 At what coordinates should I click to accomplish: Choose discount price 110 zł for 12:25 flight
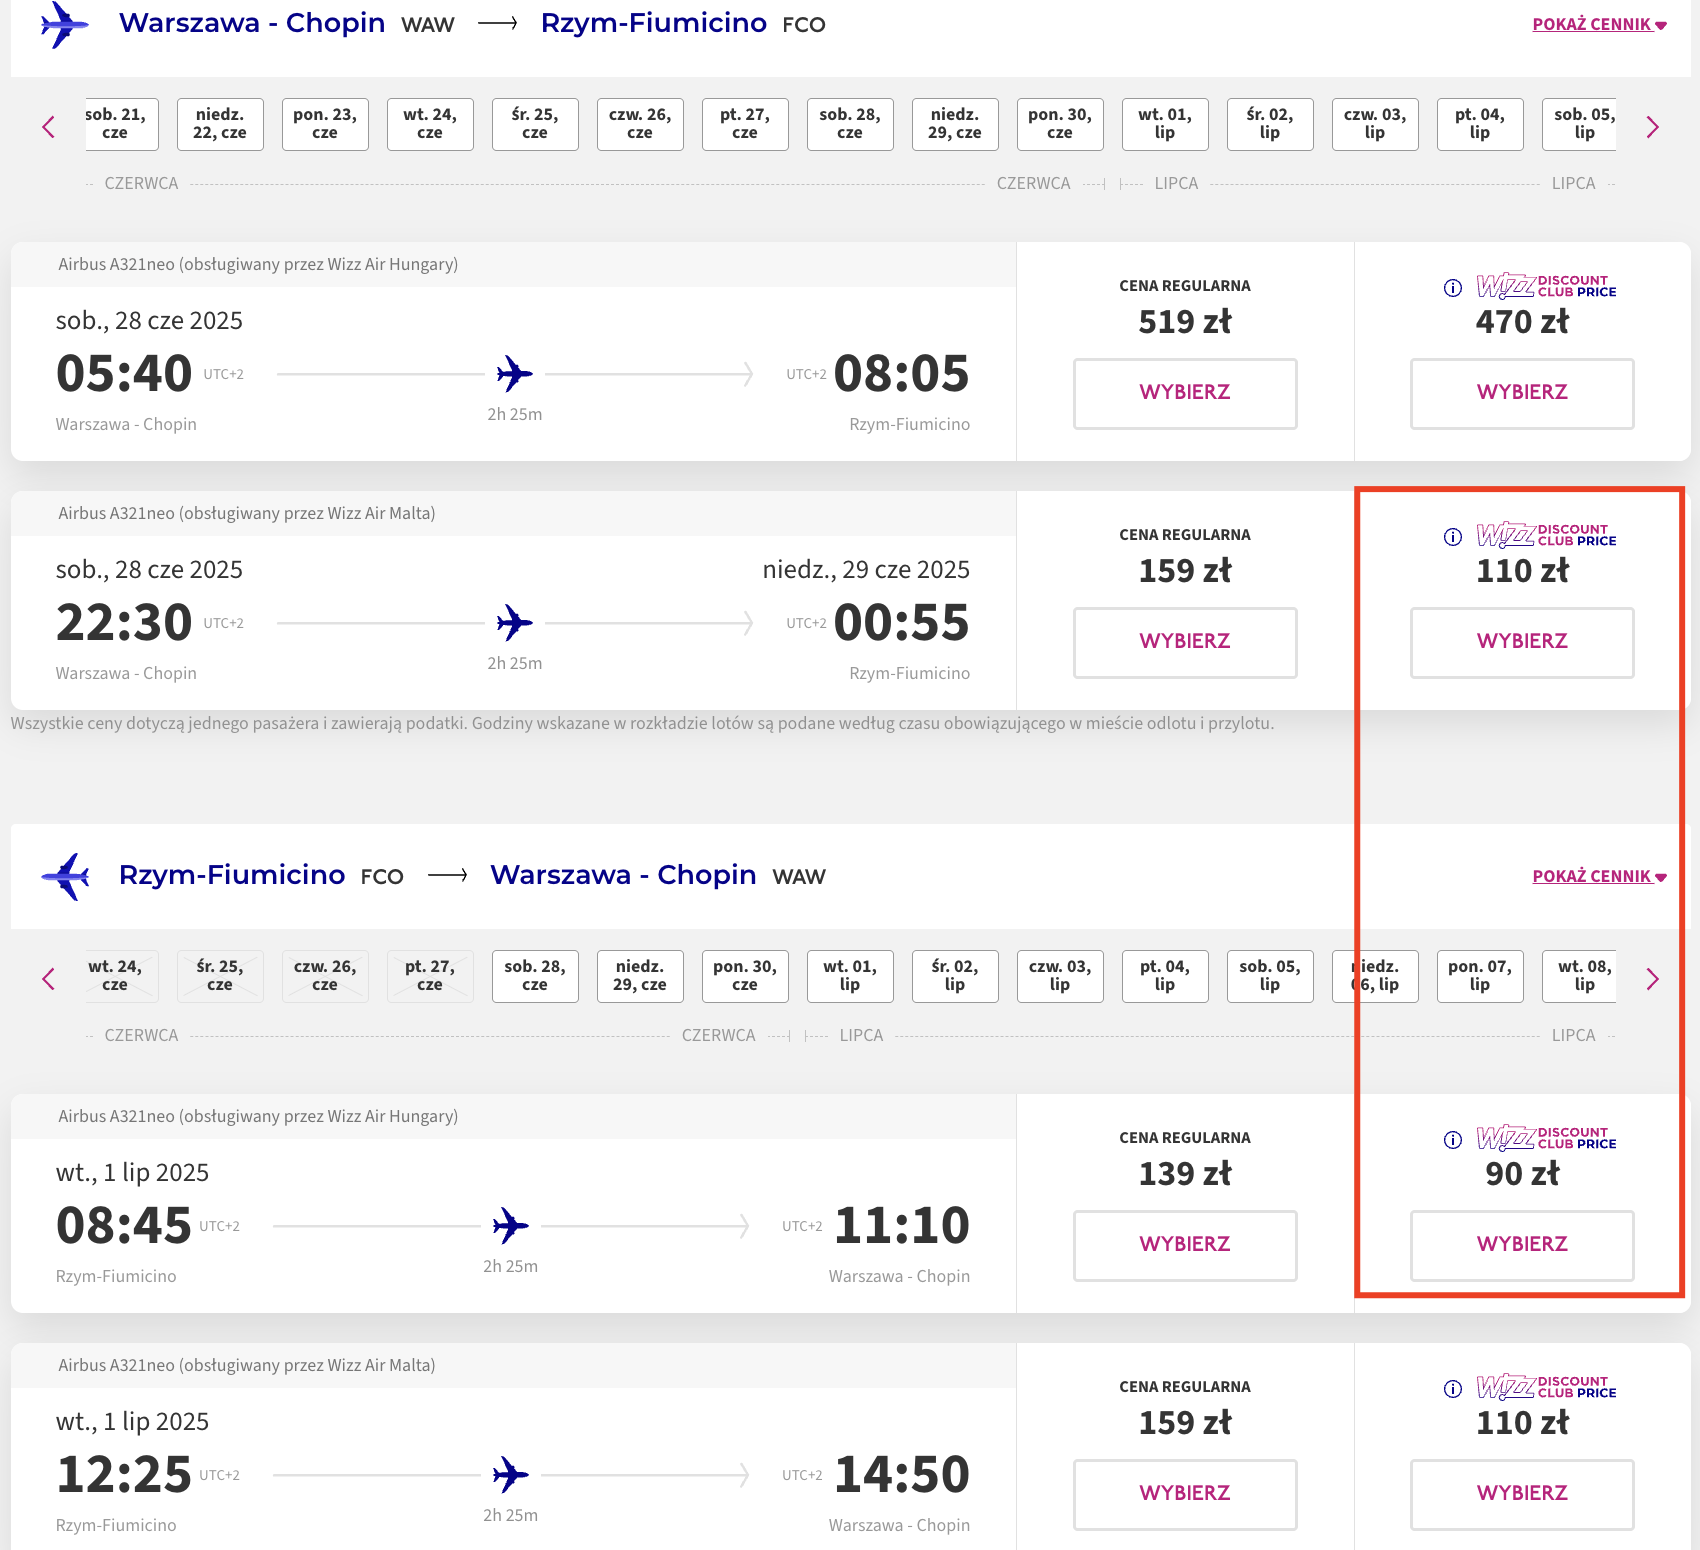pos(1521,1494)
